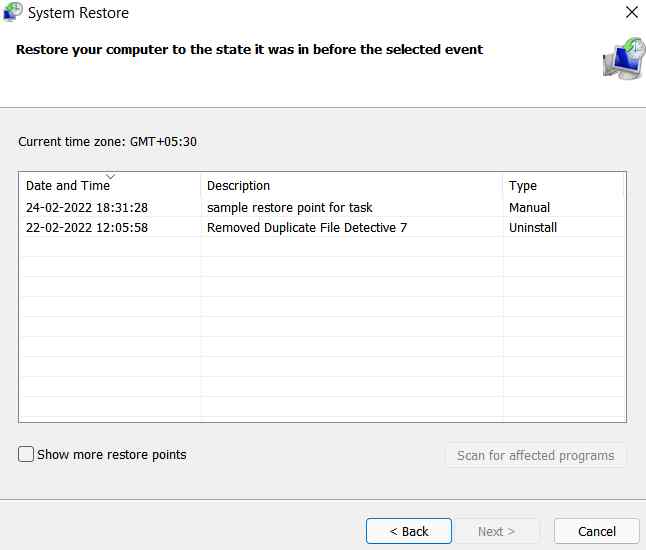Select 'sample restore point for task' entry
Image resolution: width=646 pixels, height=550 pixels.
click(x=290, y=208)
